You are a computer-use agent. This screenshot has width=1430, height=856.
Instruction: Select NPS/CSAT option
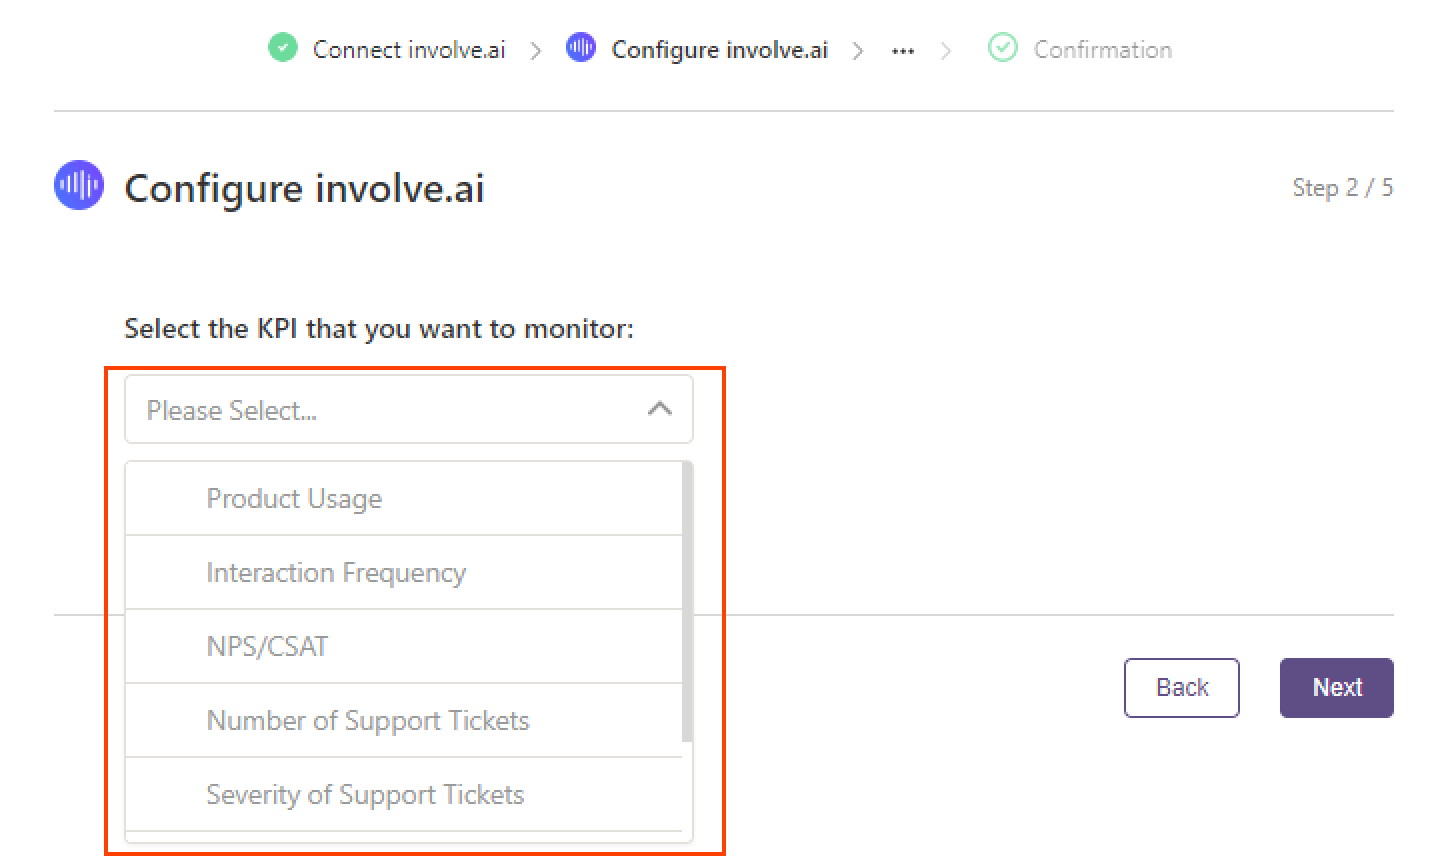404,646
